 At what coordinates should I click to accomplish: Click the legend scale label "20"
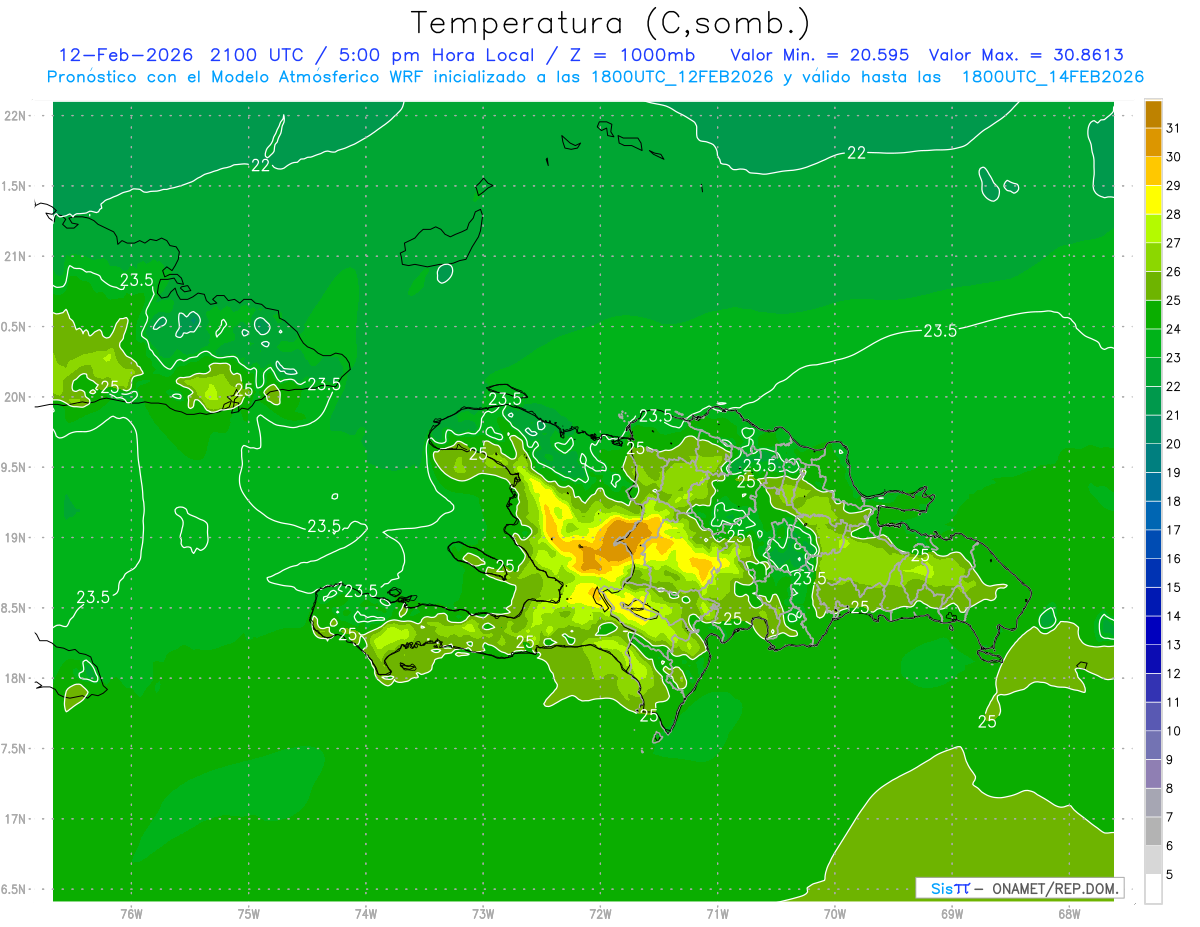click(1174, 444)
